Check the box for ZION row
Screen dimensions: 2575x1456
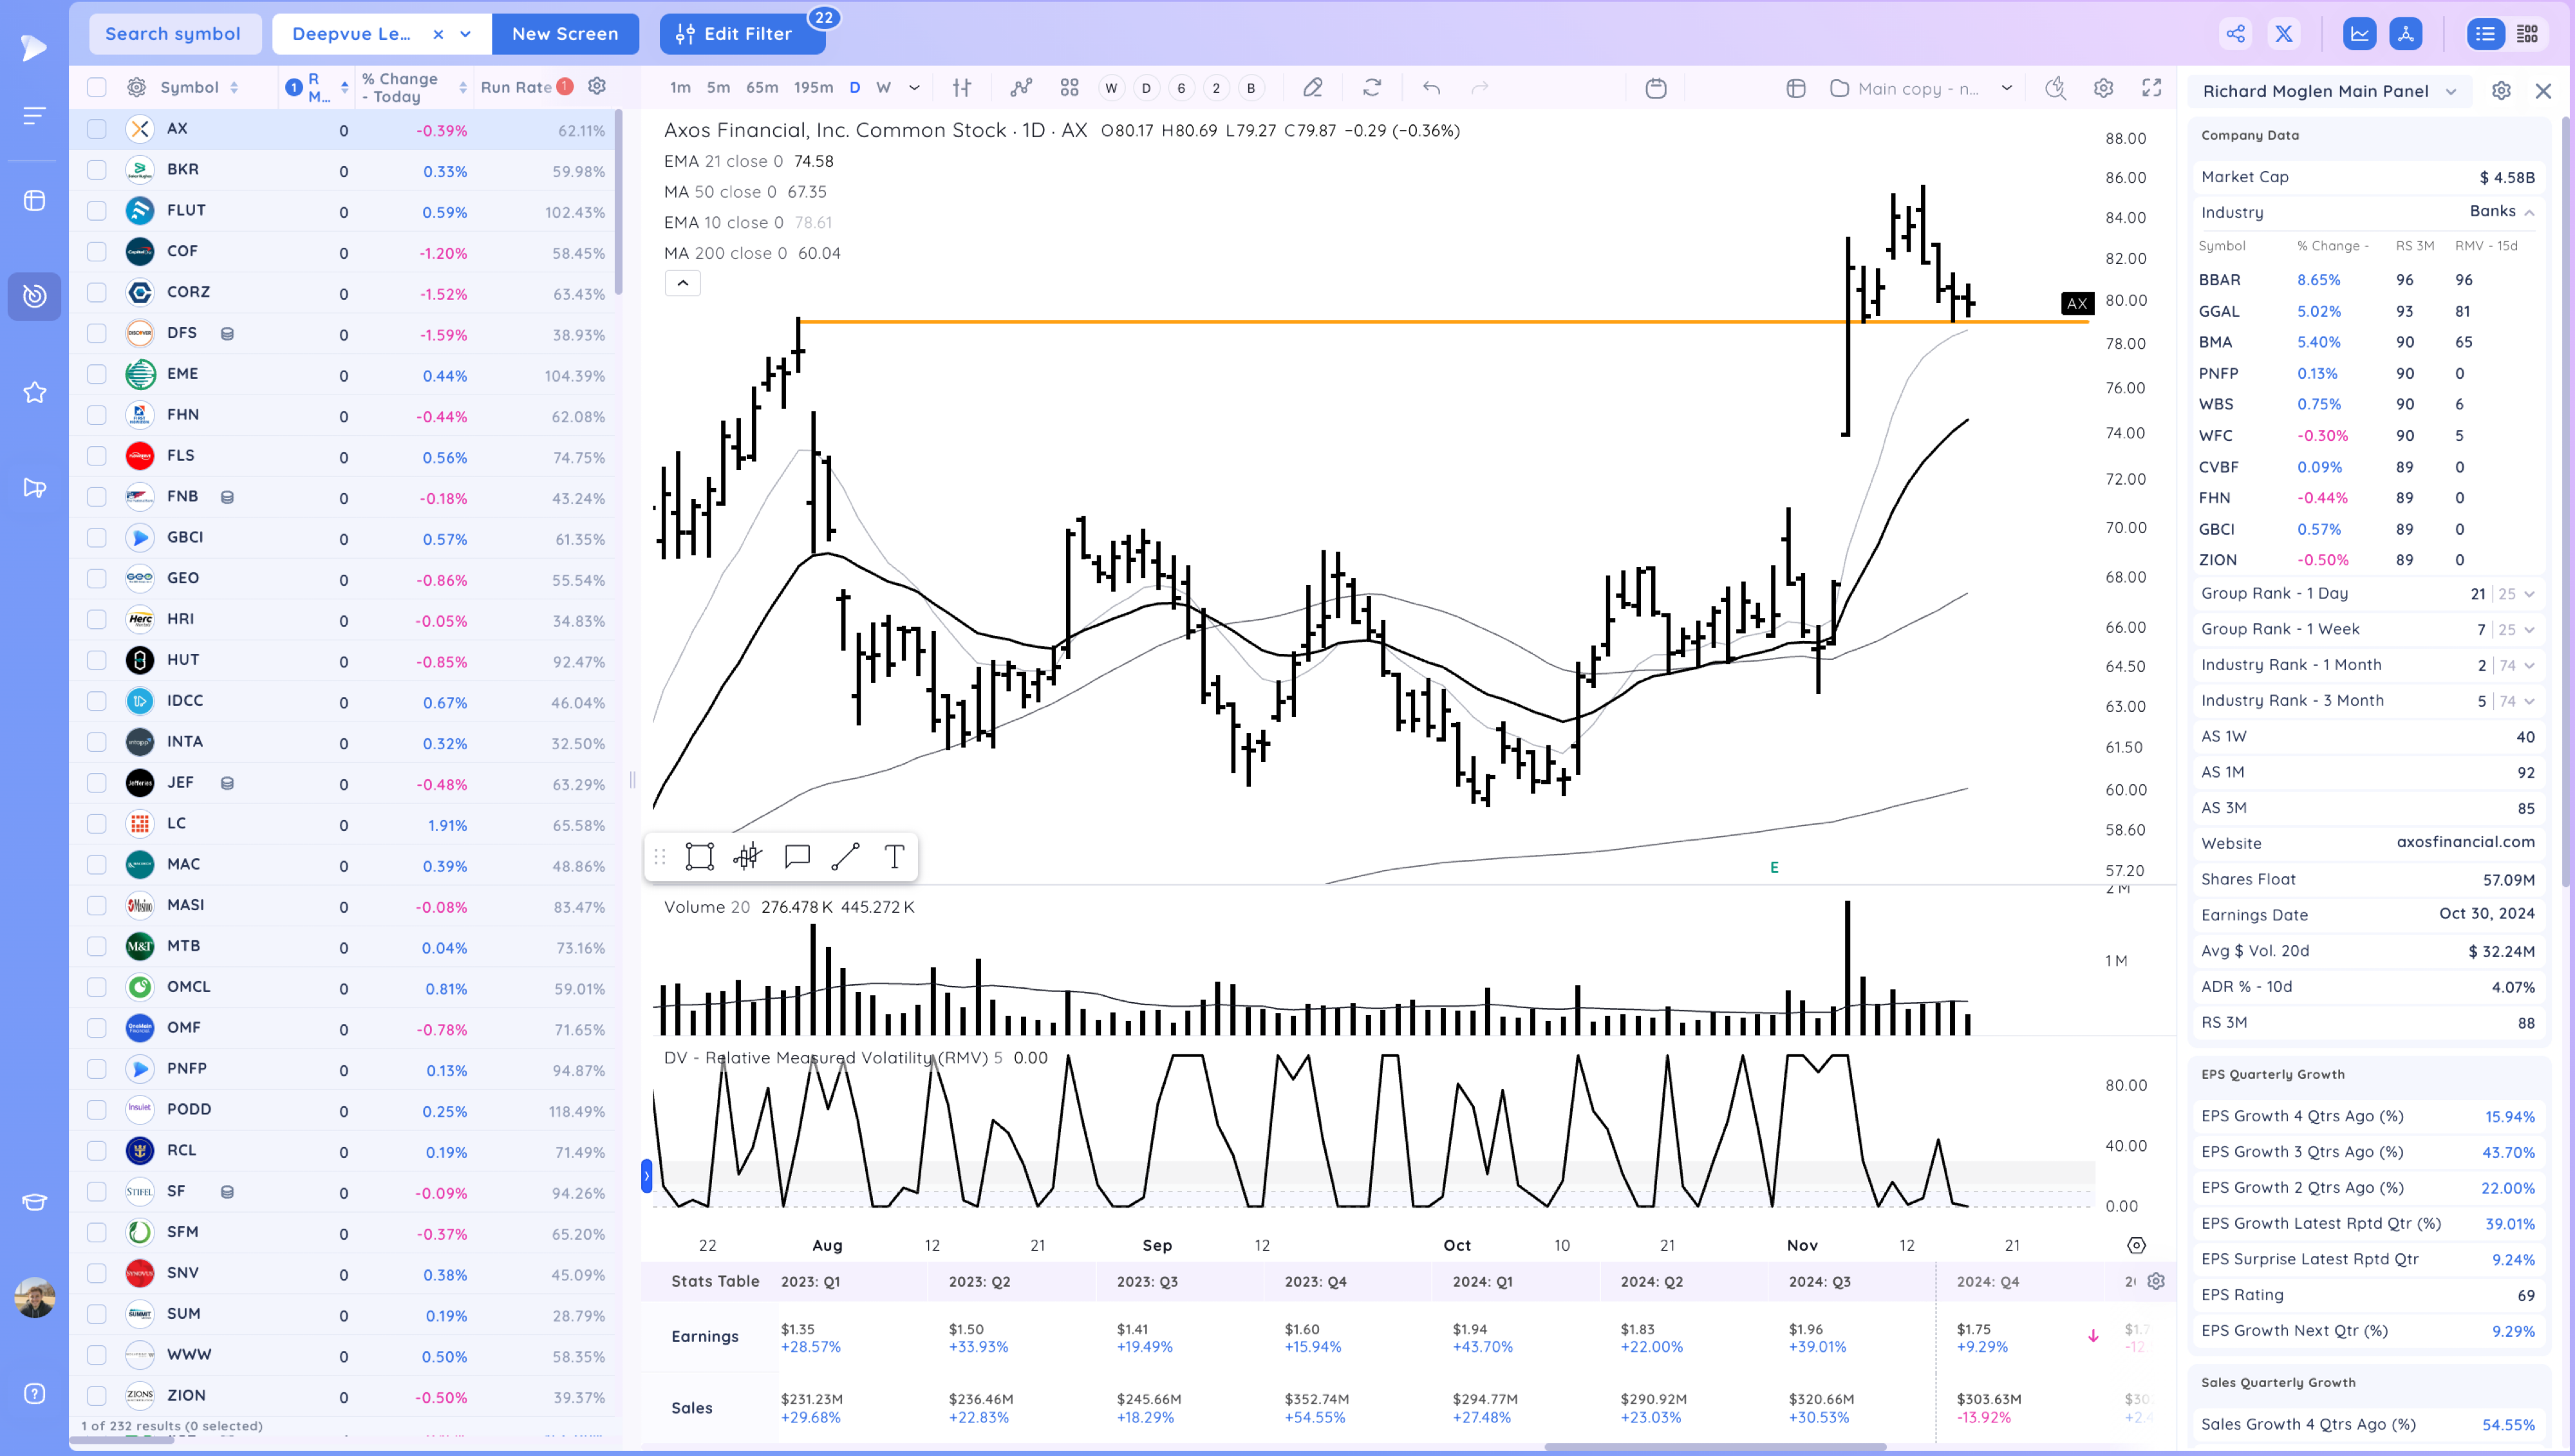pyautogui.click(x=96, y=1396)
